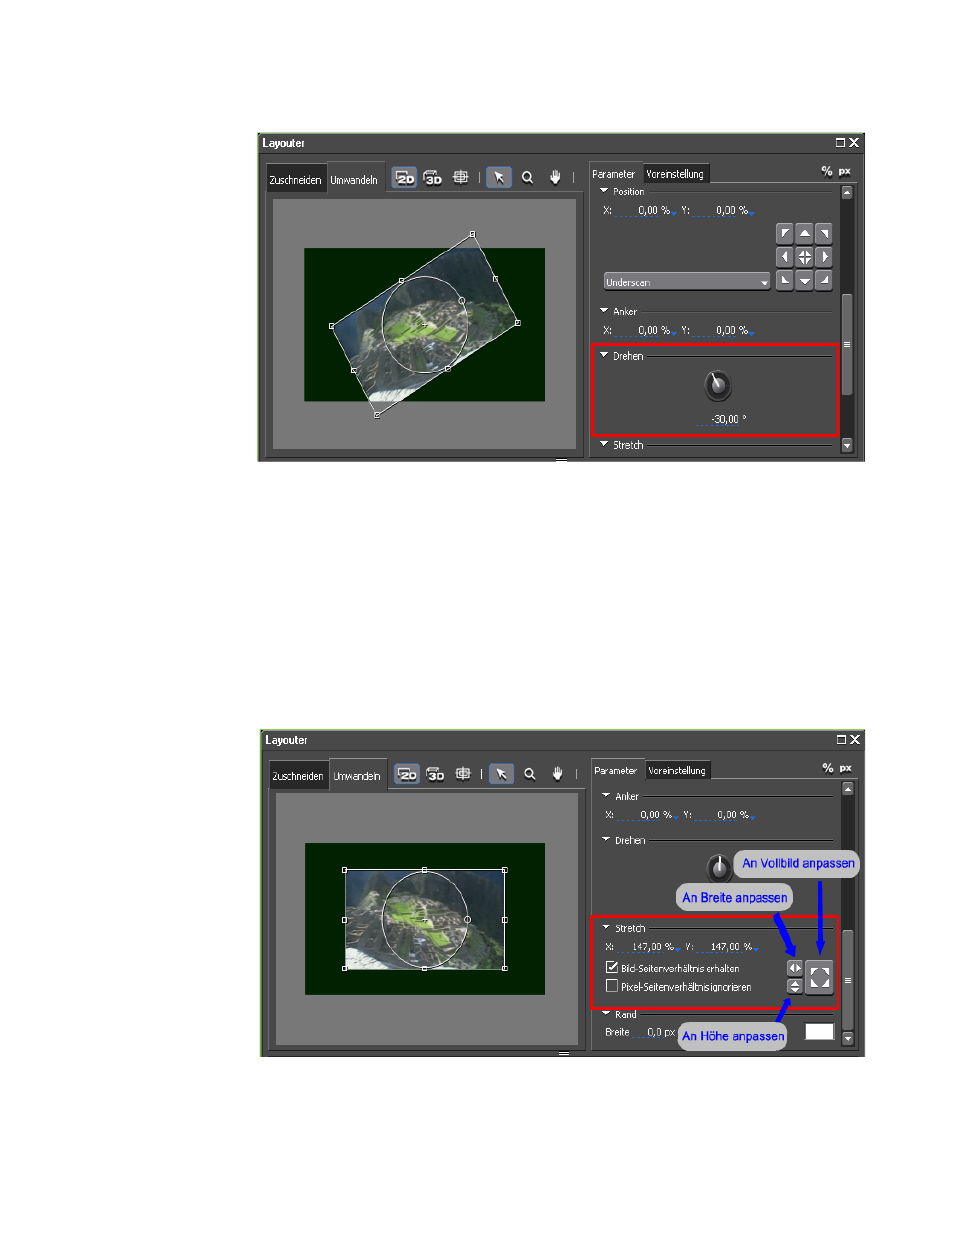Select 2D mode in lower Layouter
The image size is (954, 1235).
pyautogui.click(x=407, y=774)
